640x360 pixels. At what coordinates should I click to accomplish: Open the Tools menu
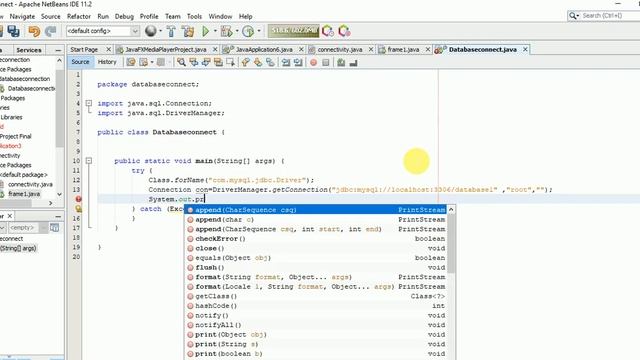click(194, 16)
